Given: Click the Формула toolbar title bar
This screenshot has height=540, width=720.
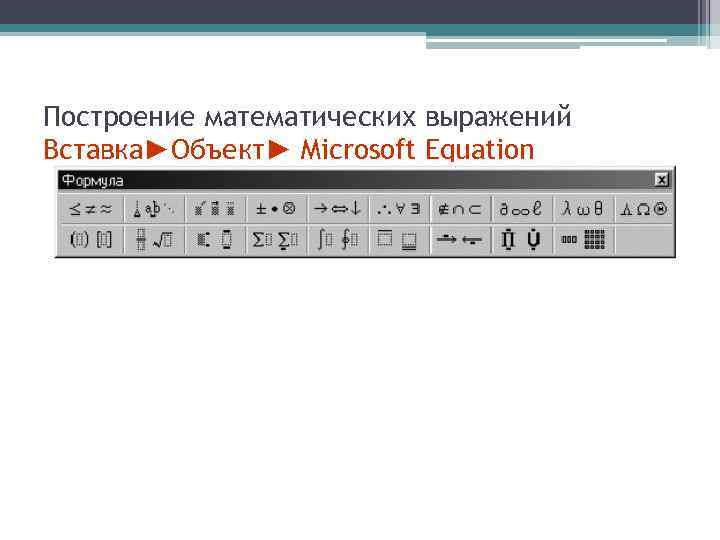Looking at the screenshot, I should point(365,180).
